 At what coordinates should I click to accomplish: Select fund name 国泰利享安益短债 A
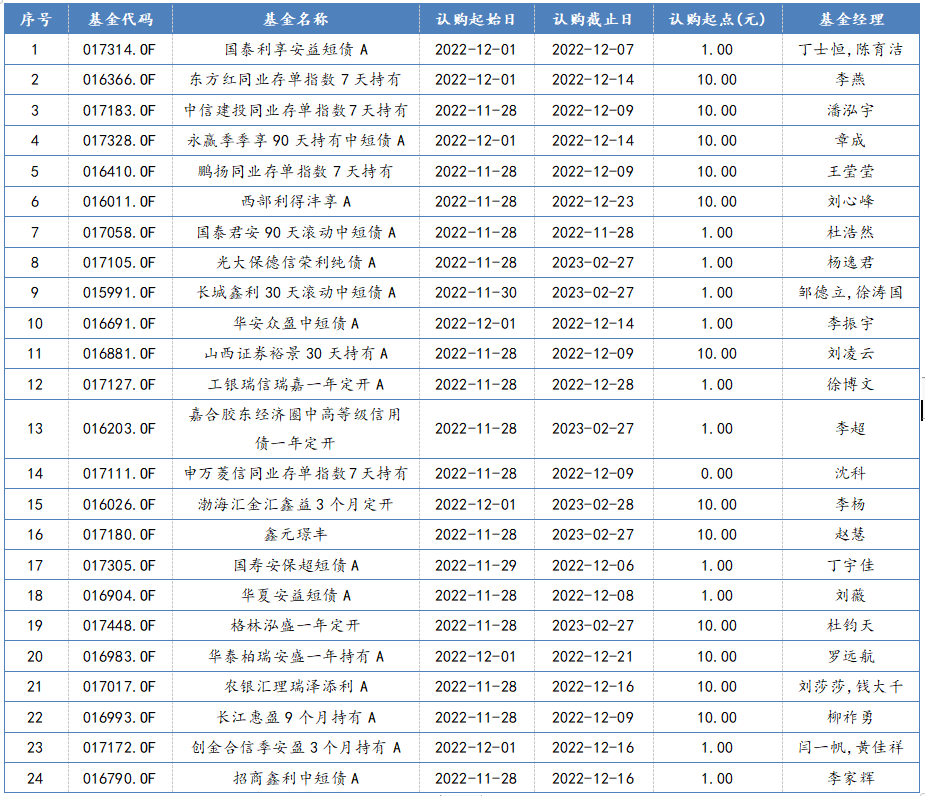pyautogui.click(x=296, y=50)
